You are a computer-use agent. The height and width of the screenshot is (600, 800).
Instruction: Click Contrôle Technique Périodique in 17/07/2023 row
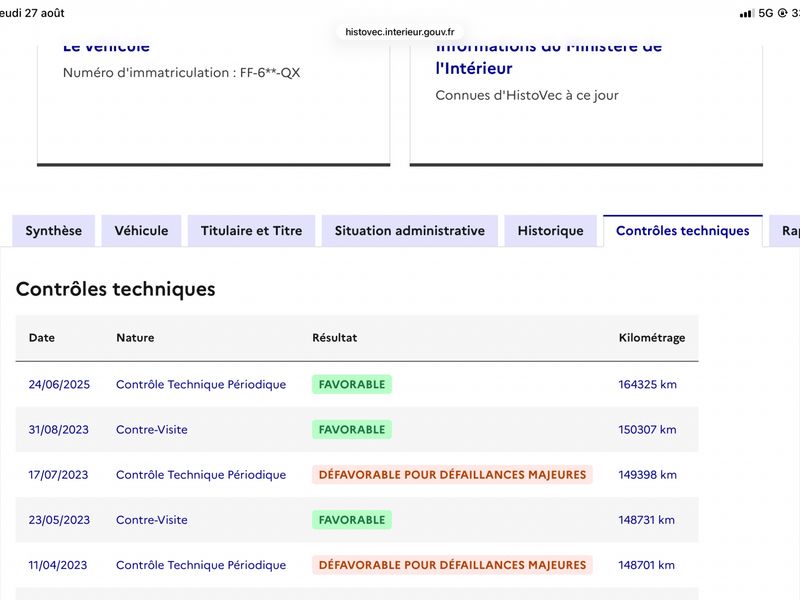tap(201, 474)
